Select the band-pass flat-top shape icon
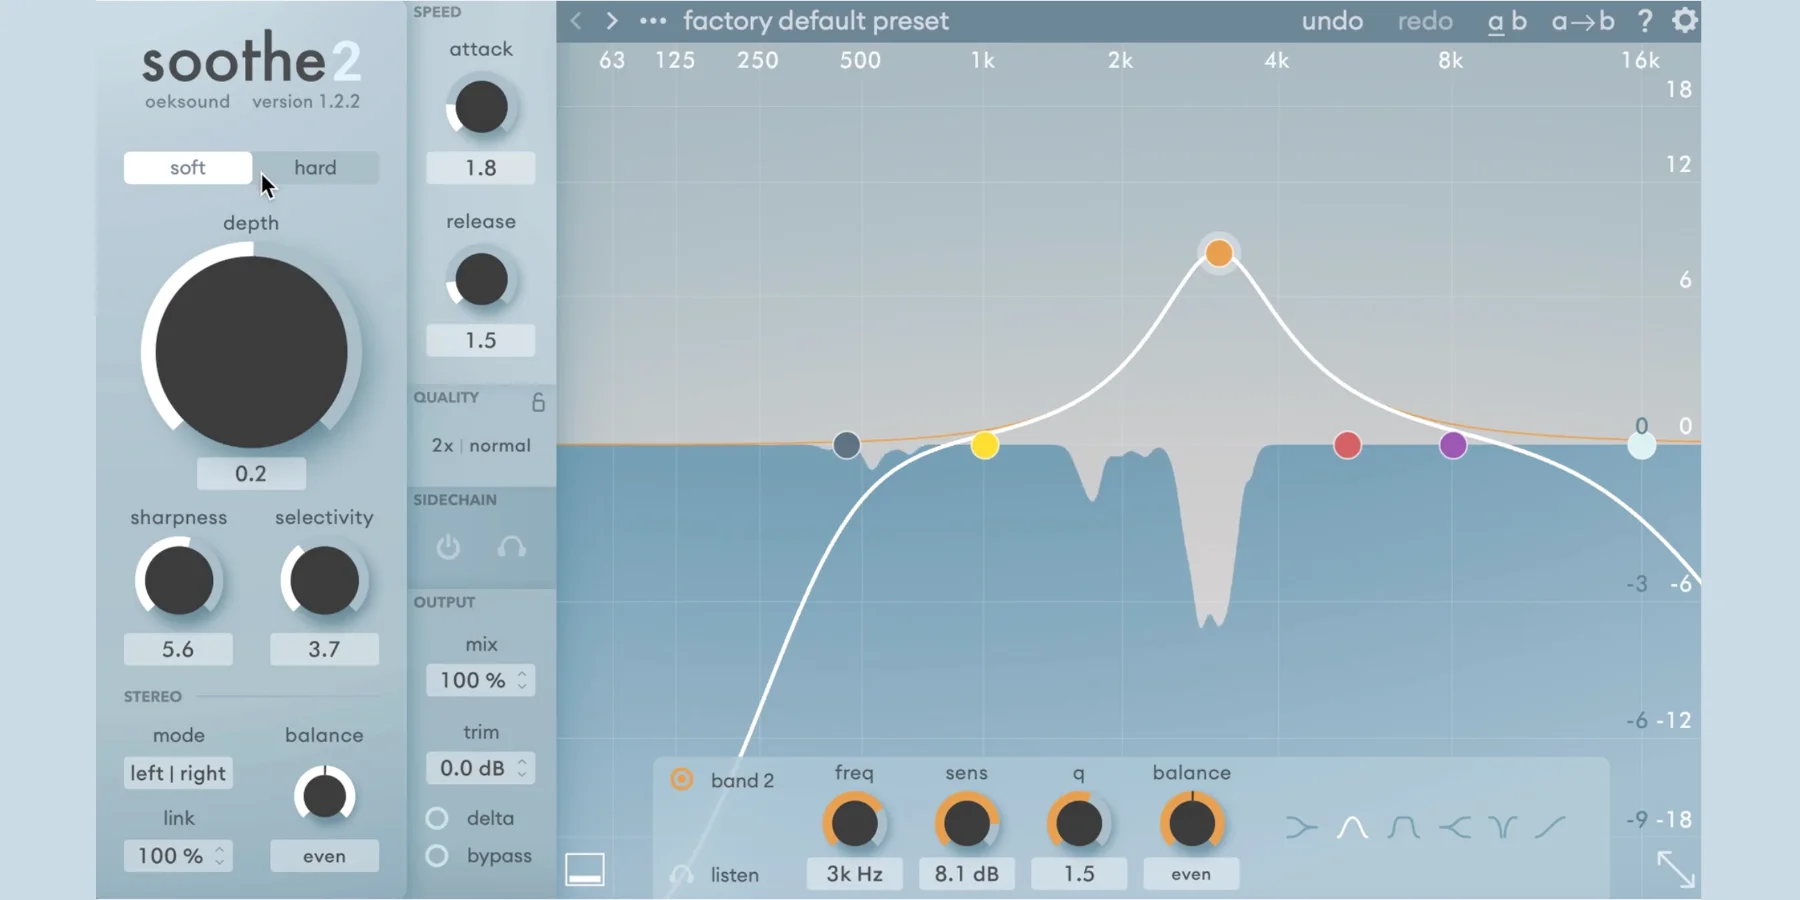The width and height of the screenshot is (1800, 900). pyautogui.click(x=1402, y=827)
